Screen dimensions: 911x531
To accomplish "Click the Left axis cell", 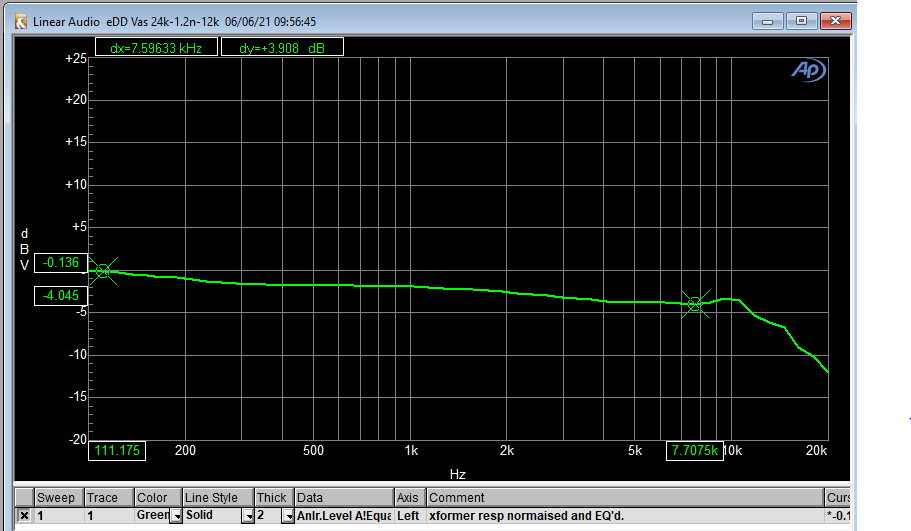I will click(410, 515).
